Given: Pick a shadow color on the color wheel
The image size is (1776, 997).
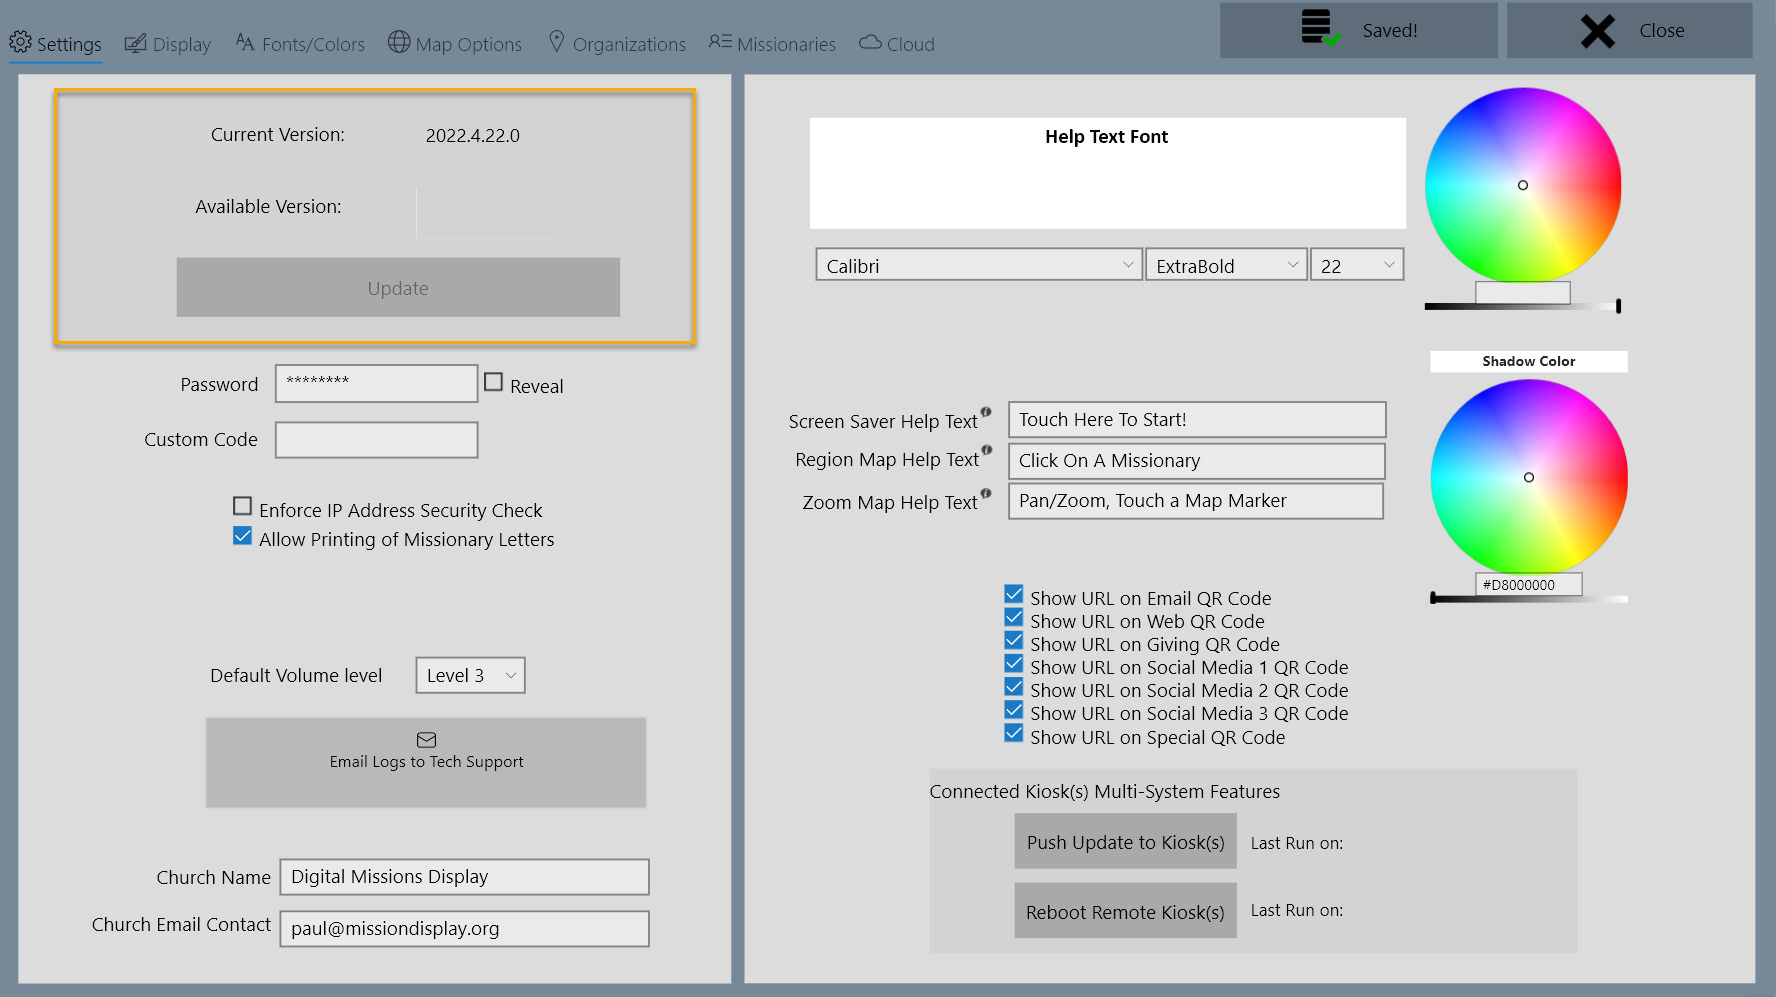Looking at the screenshot, I should pyautogui.click(x=1529, y=477).
